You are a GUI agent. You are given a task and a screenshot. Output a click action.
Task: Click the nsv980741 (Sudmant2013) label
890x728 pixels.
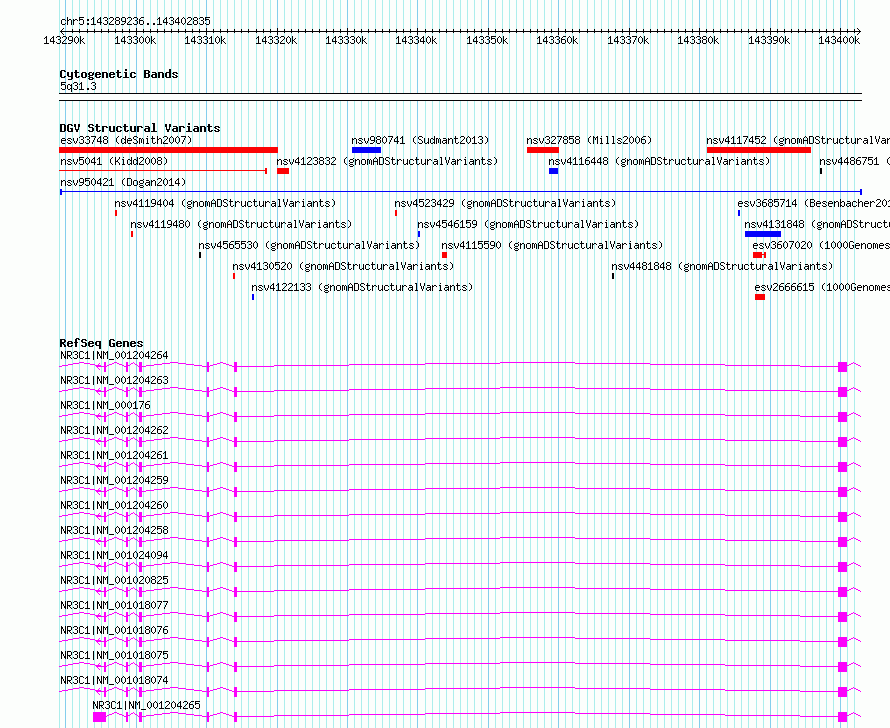coord(420,140)
